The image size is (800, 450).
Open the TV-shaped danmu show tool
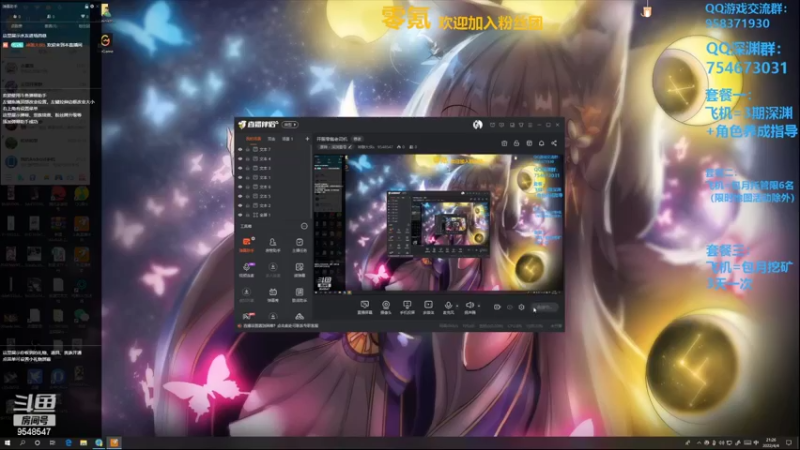[273, 294]
